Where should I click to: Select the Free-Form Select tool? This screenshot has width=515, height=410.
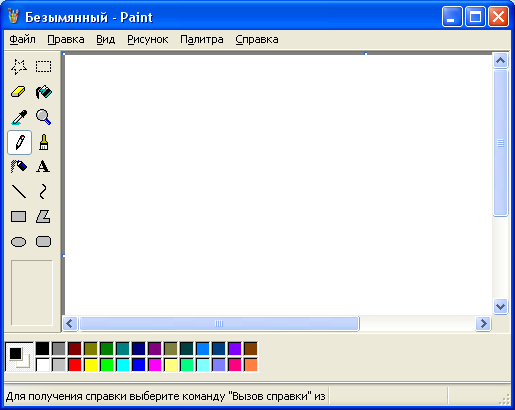[19, 67]
